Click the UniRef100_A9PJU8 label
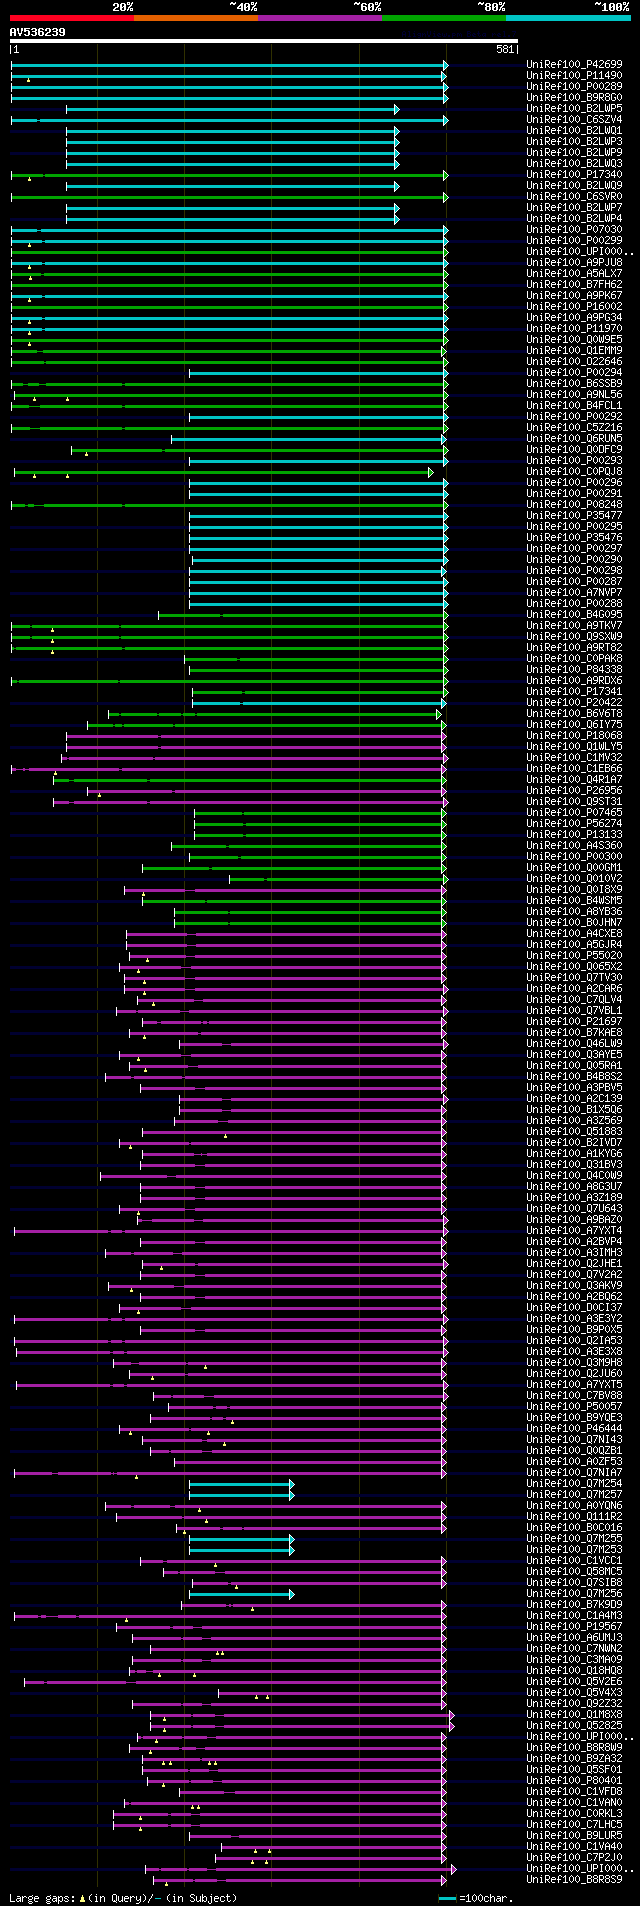The height and width of the screenshot is (1906, 640). [574, 263]
